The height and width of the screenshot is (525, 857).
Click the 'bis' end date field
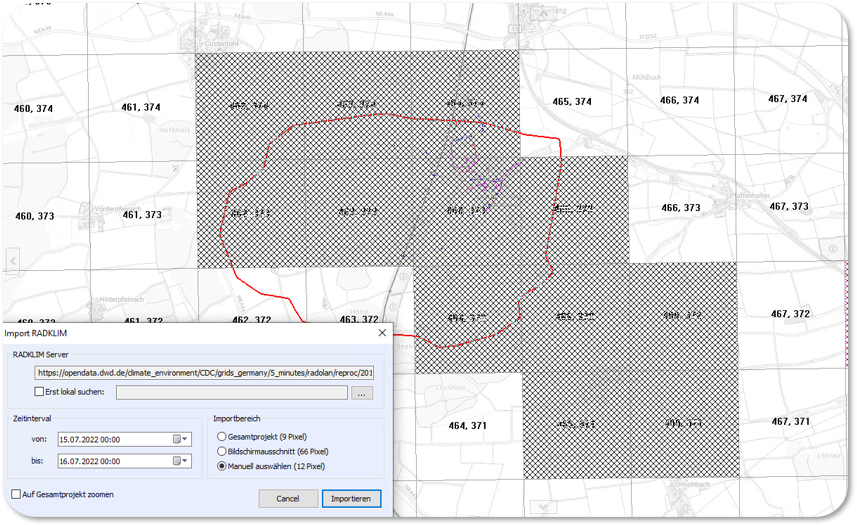tap(112, 461)
